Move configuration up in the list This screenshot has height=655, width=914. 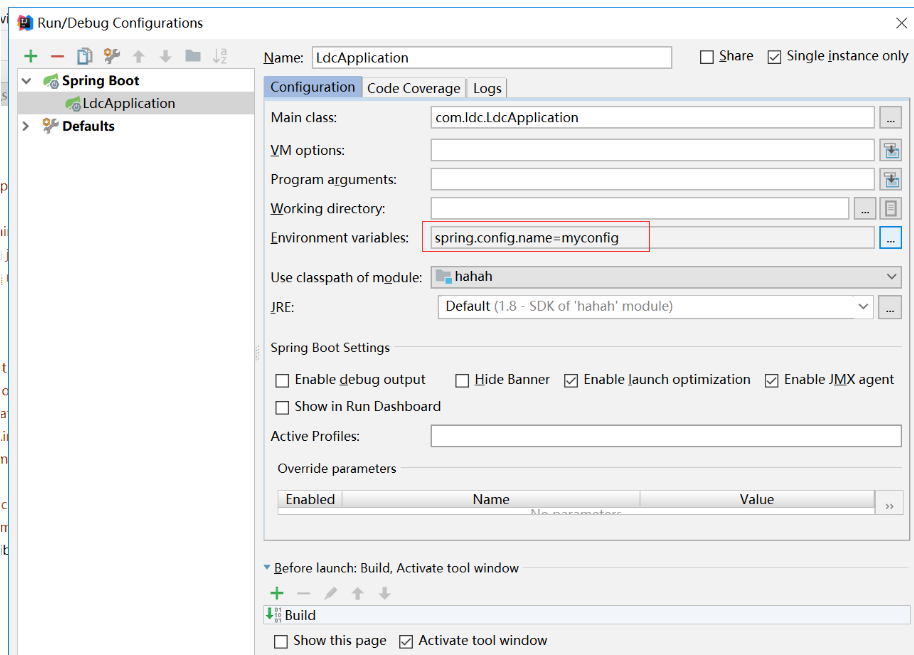click(139, 57)
